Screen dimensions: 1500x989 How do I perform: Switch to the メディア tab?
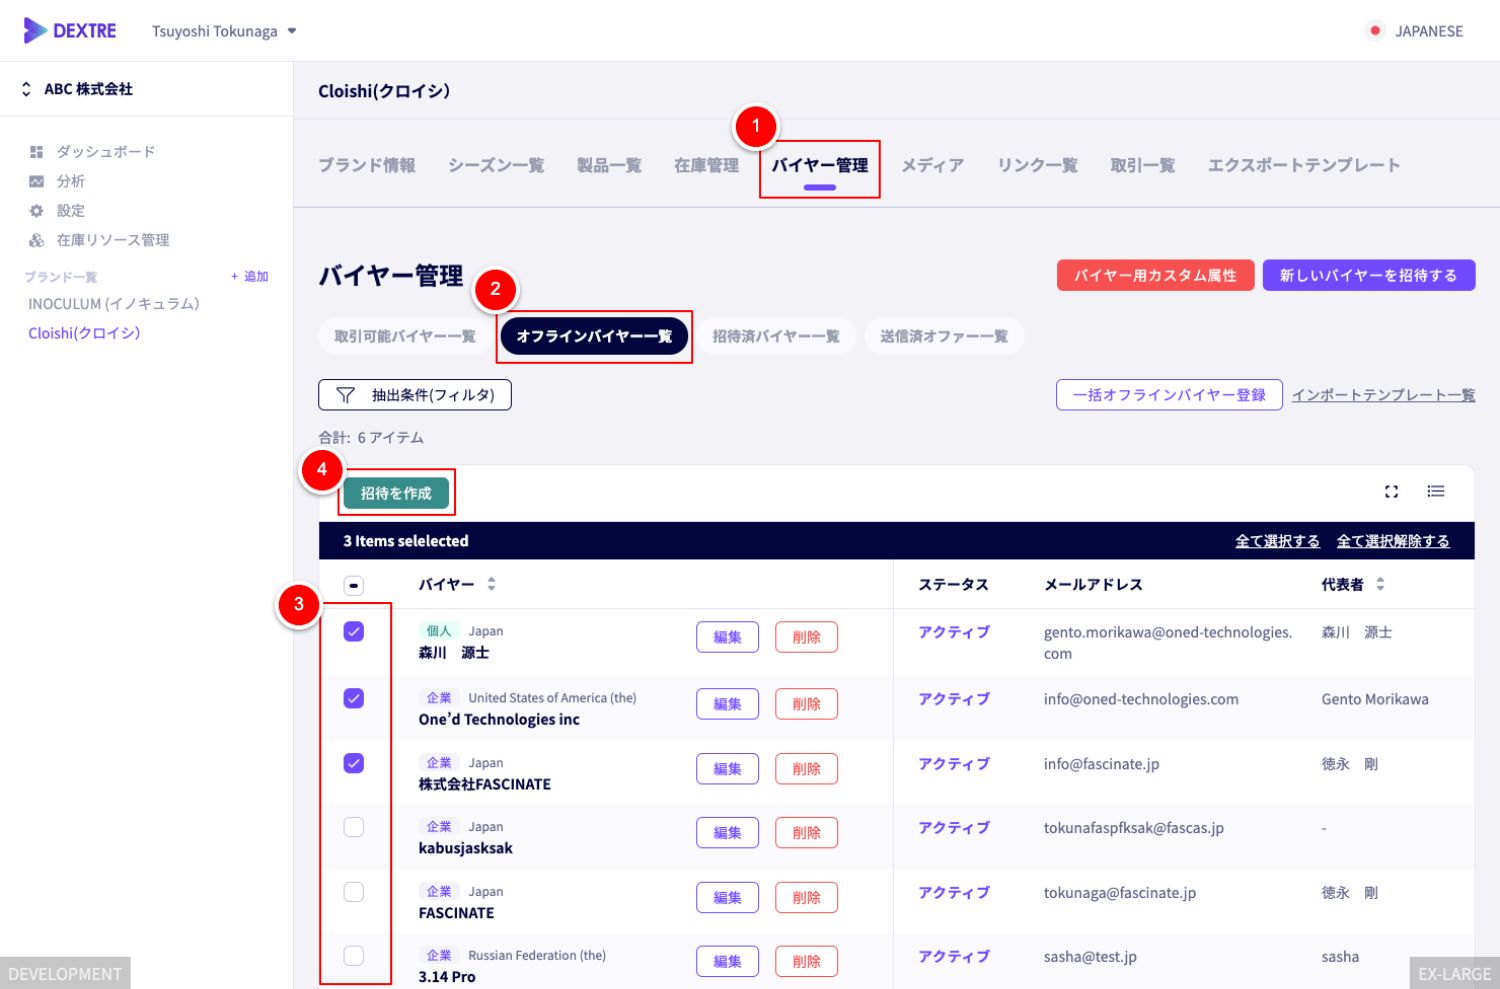(x=933, y=165)
